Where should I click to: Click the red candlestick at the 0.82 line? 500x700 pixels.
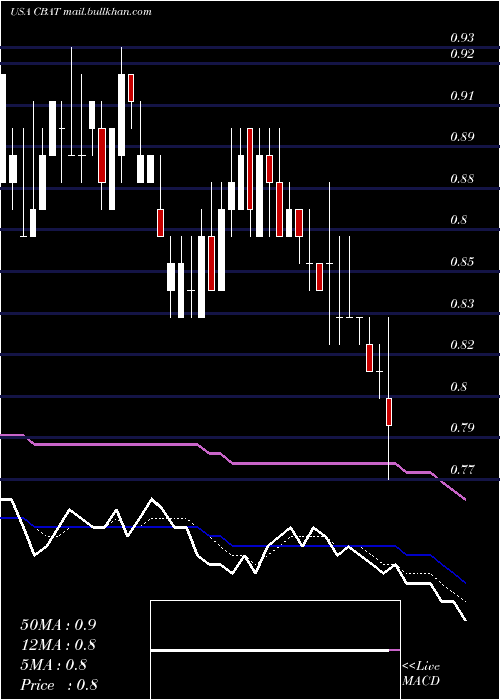pos(369,358)
